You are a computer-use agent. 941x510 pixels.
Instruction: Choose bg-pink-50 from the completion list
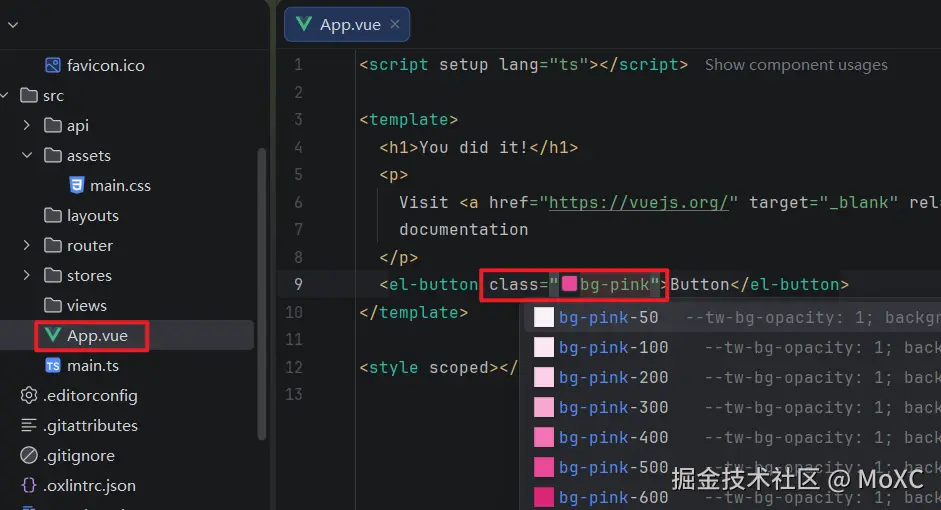tap(732, 317)
